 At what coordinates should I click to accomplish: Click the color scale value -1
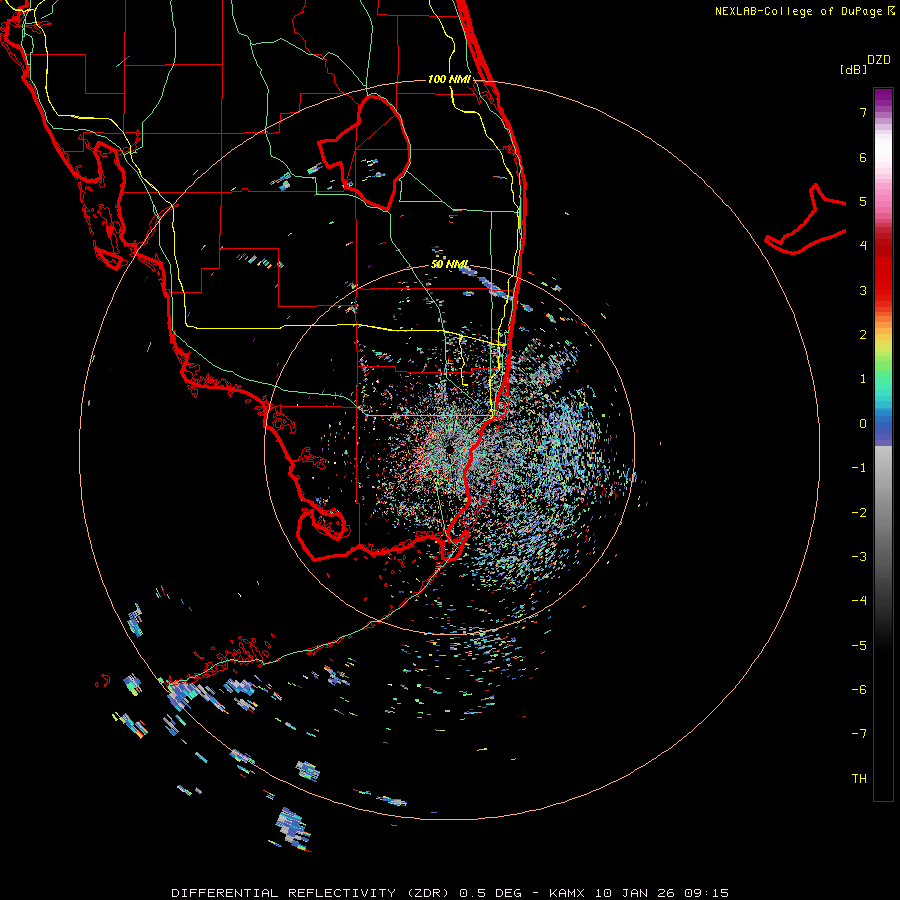click(859, 468)
